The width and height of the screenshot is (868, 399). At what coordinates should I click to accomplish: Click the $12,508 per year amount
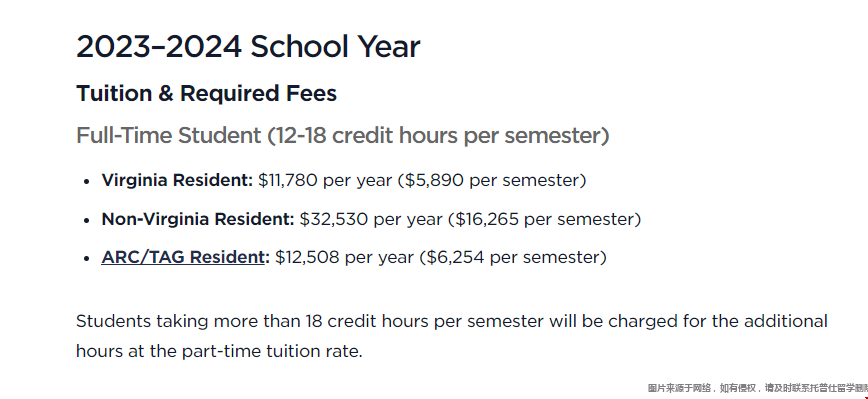click(x=344, y=257)
